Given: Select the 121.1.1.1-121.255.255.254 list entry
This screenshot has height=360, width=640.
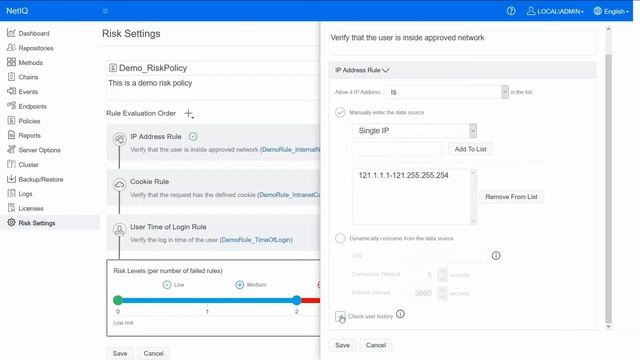Looking at the screenshot, I should [x=403, y=176].
